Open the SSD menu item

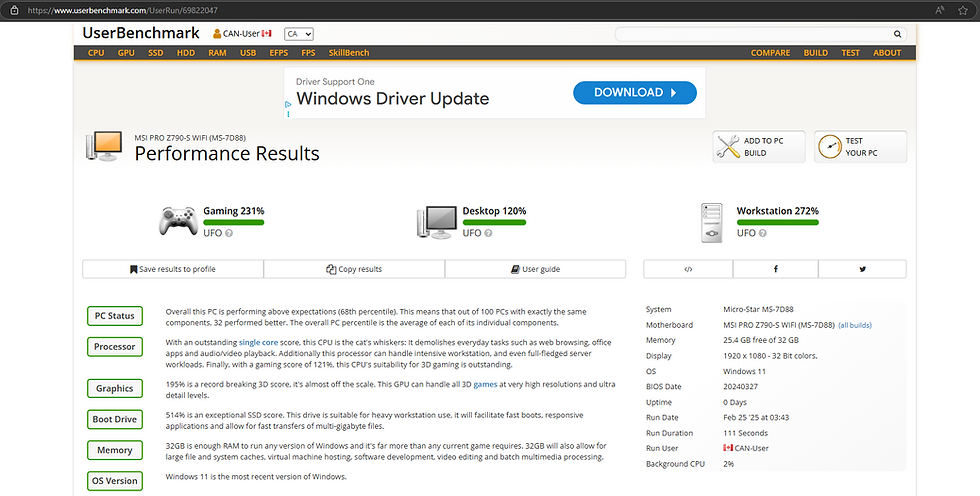(x=156, y=53)
